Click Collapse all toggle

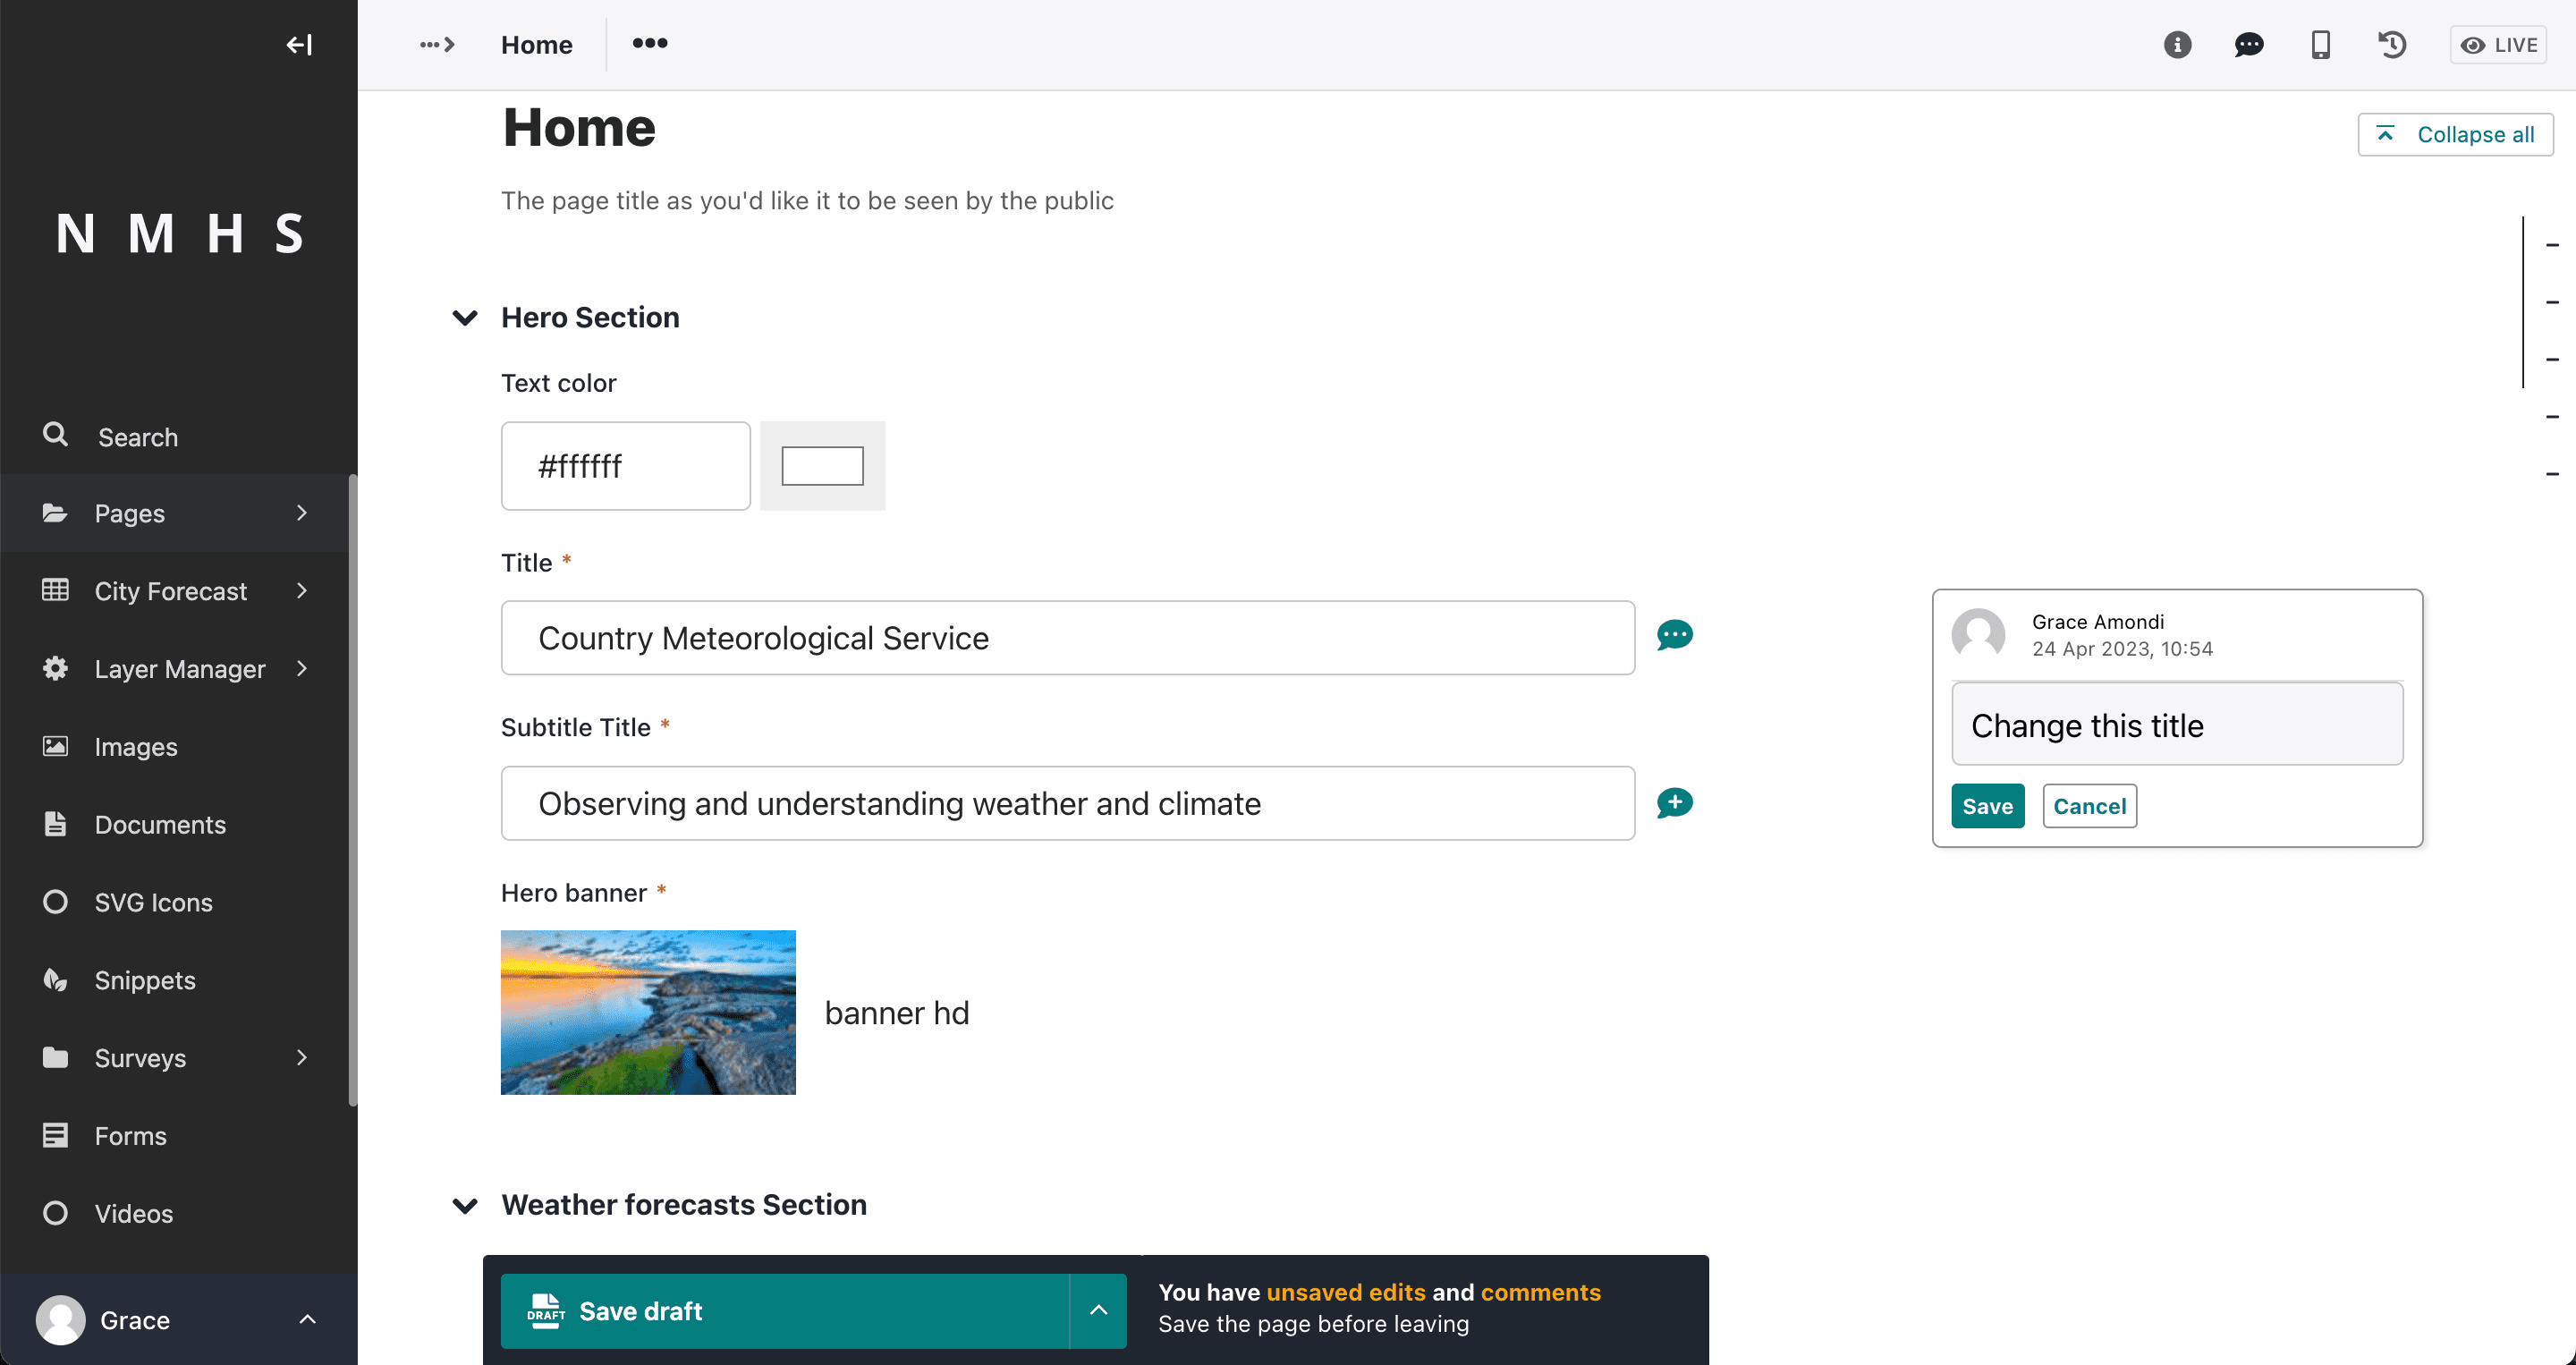[x=2455, y=134]
